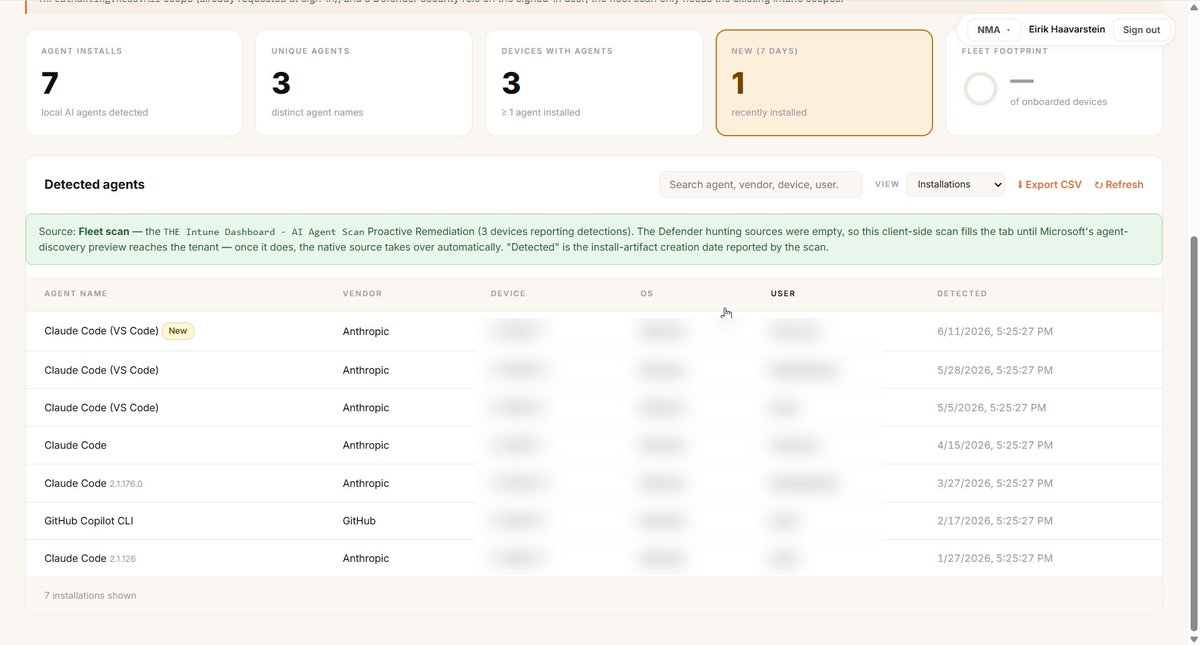Click Anthropic vendor in the 2.1.126 row
The width and height of the screenshot is (1200, 645).
[366, 559]
